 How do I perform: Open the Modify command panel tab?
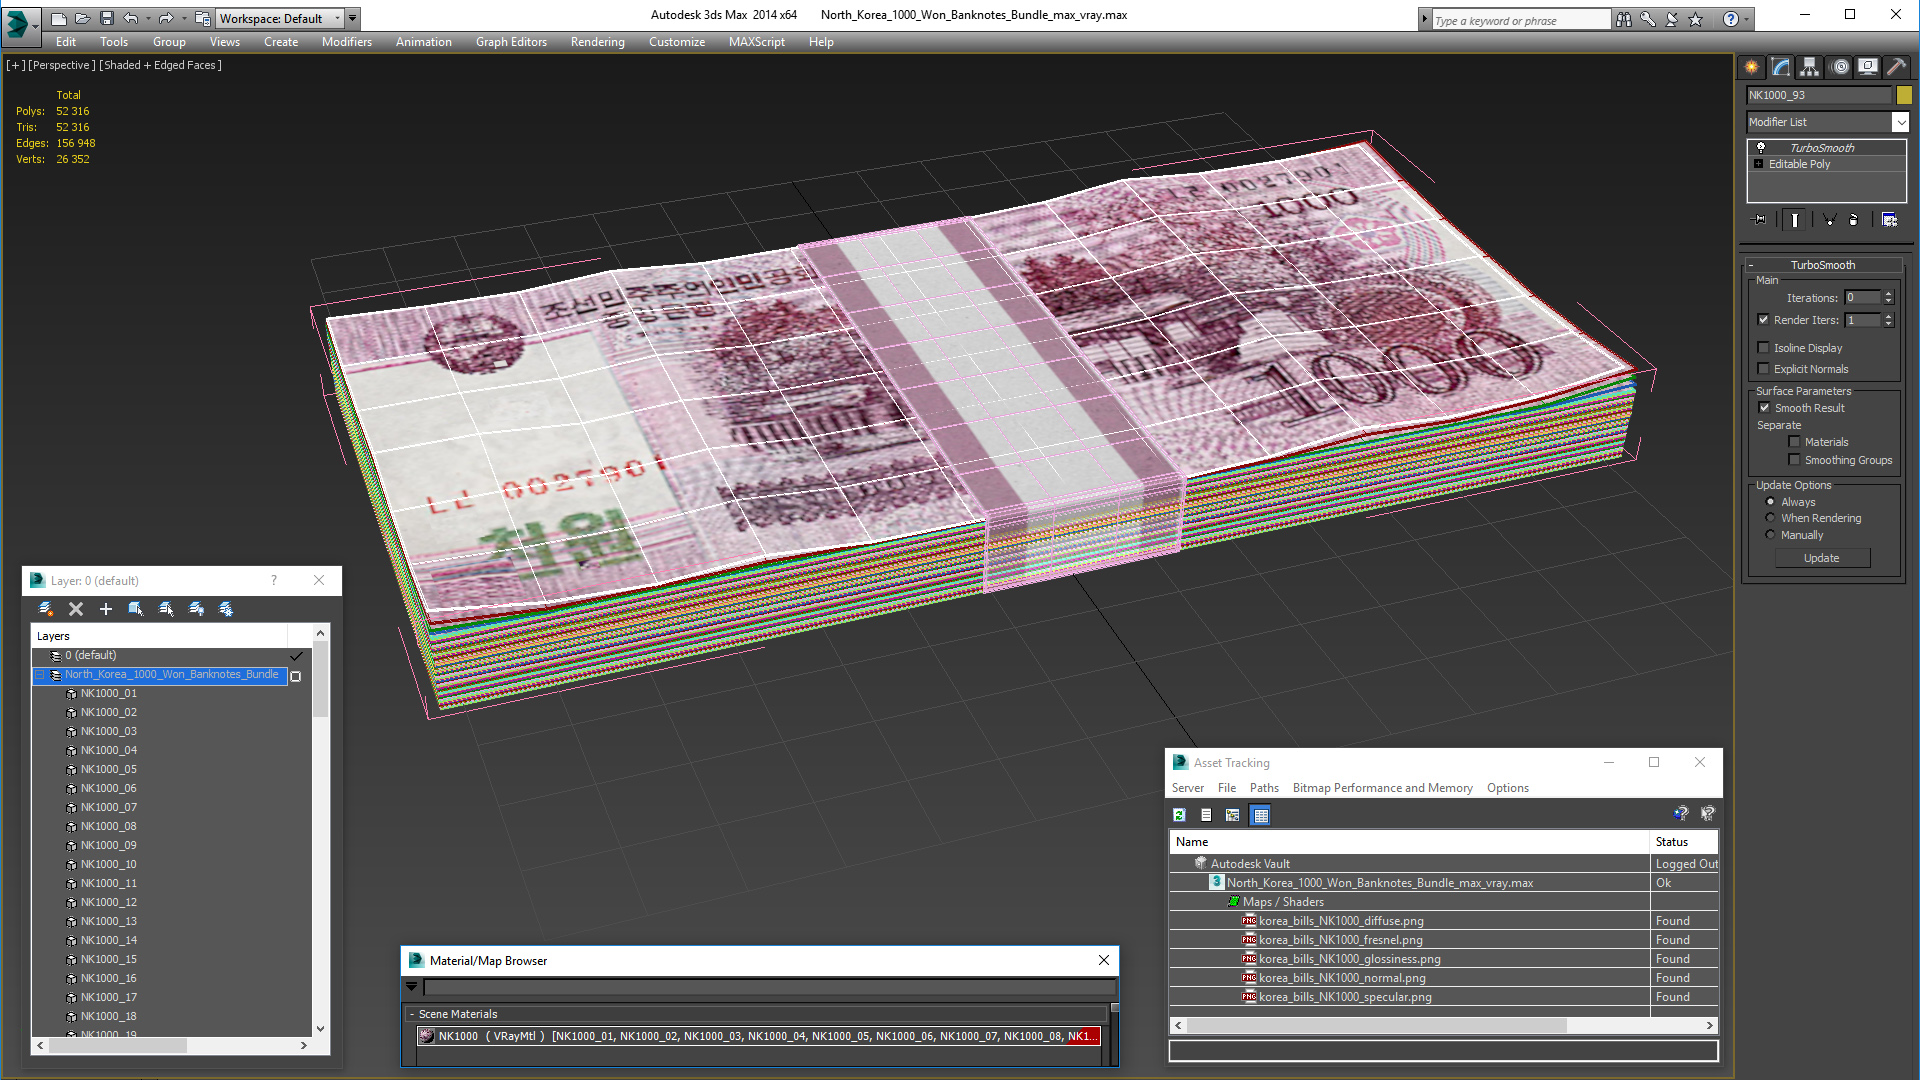pyautogui.click(x=1781, y=67)
